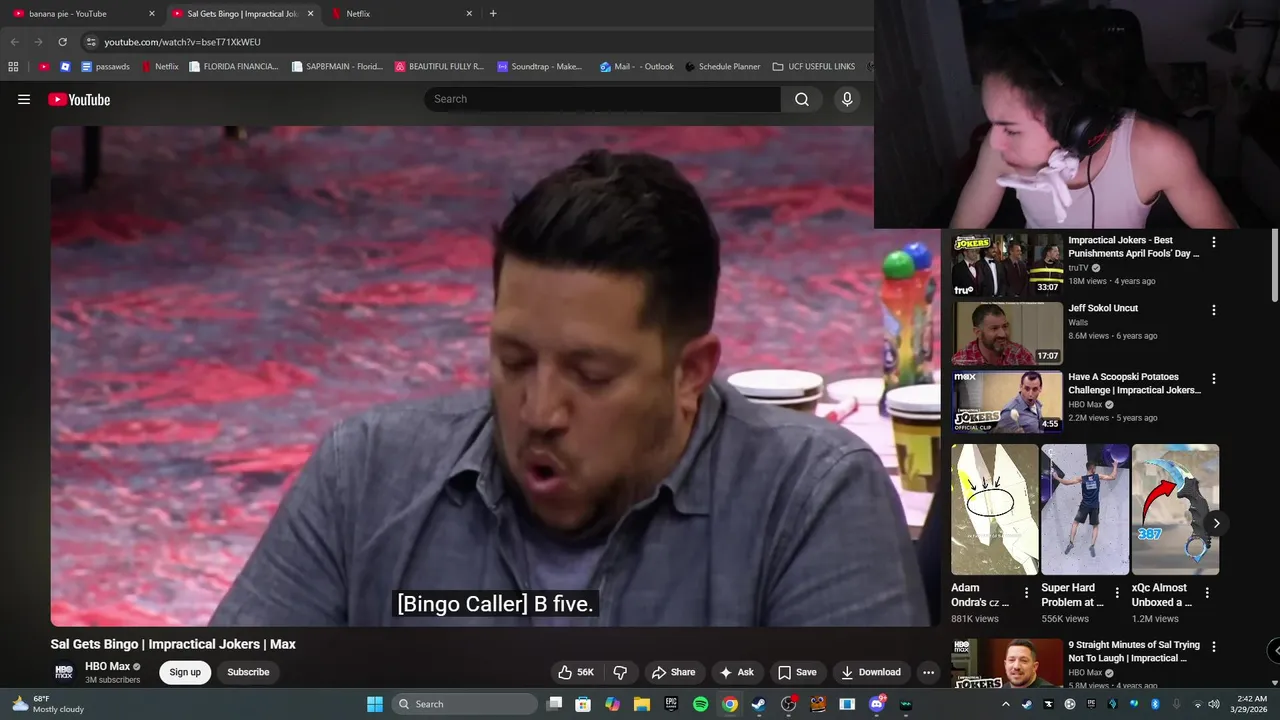Image resolution: width=1280 pixels, height=720 pixels.
Task: Open the Mail Outlook bookmark
Action: click(x=636, y=67)
